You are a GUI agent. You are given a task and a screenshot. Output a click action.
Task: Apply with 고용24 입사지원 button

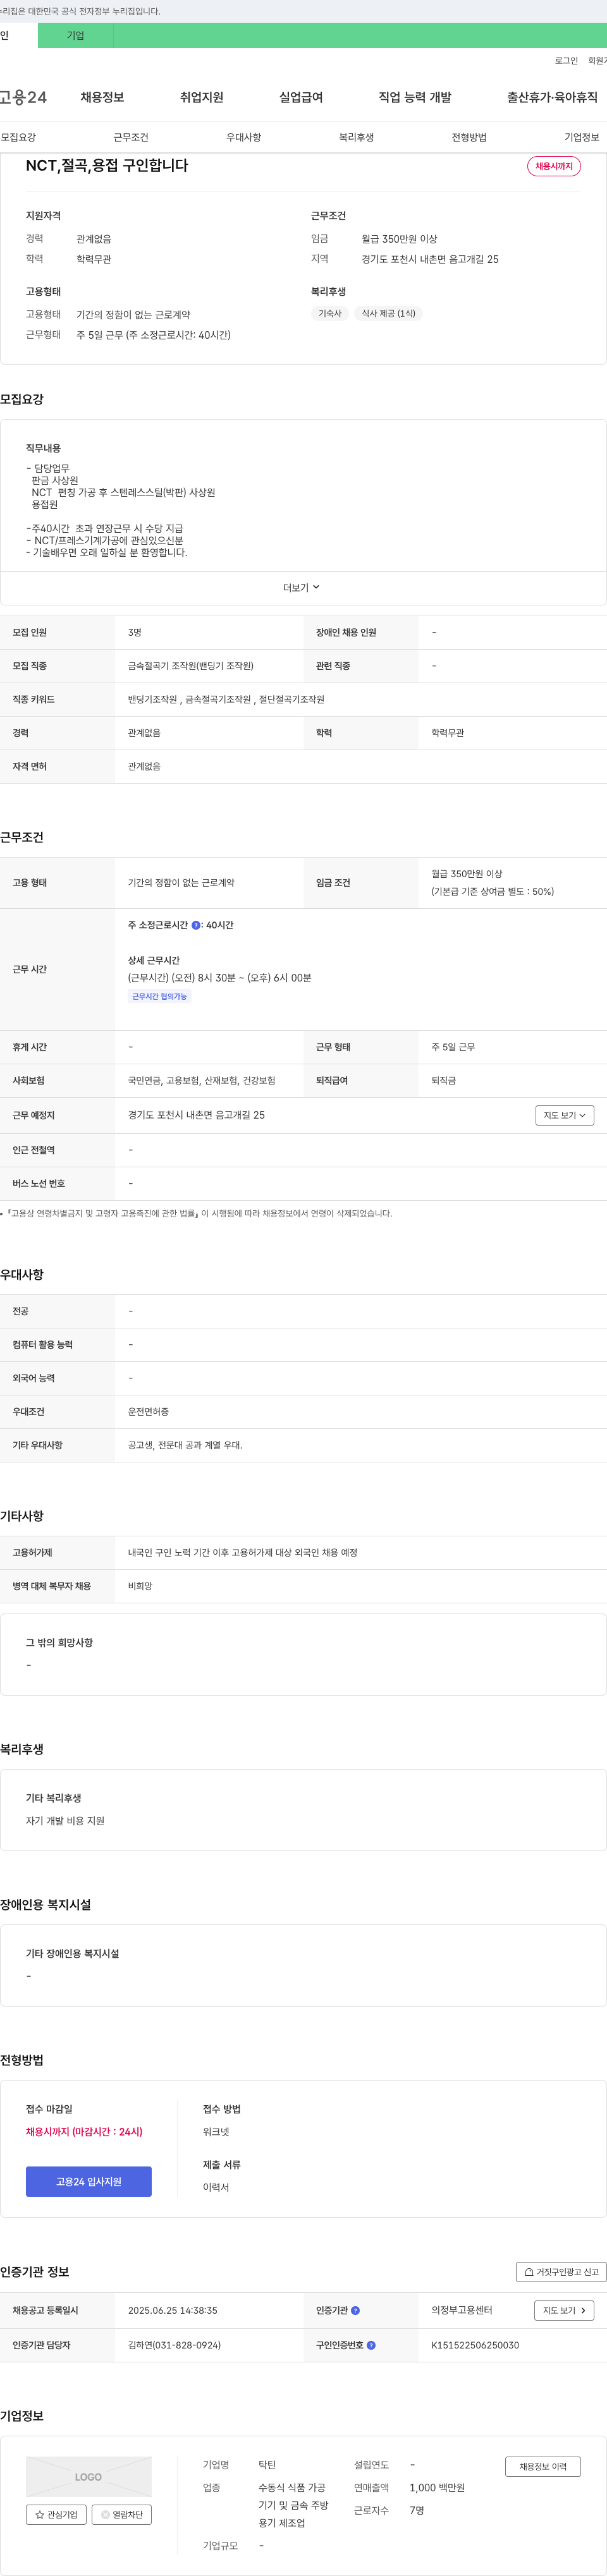click(89, 2181)
